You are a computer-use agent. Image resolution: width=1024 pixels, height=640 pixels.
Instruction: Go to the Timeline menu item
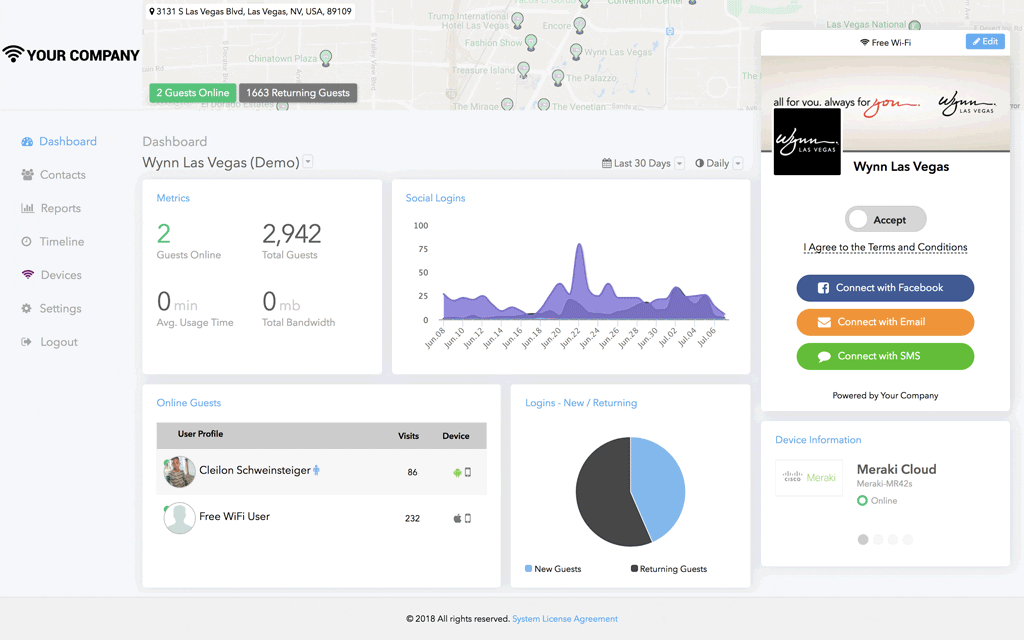[x=62, y=242]
